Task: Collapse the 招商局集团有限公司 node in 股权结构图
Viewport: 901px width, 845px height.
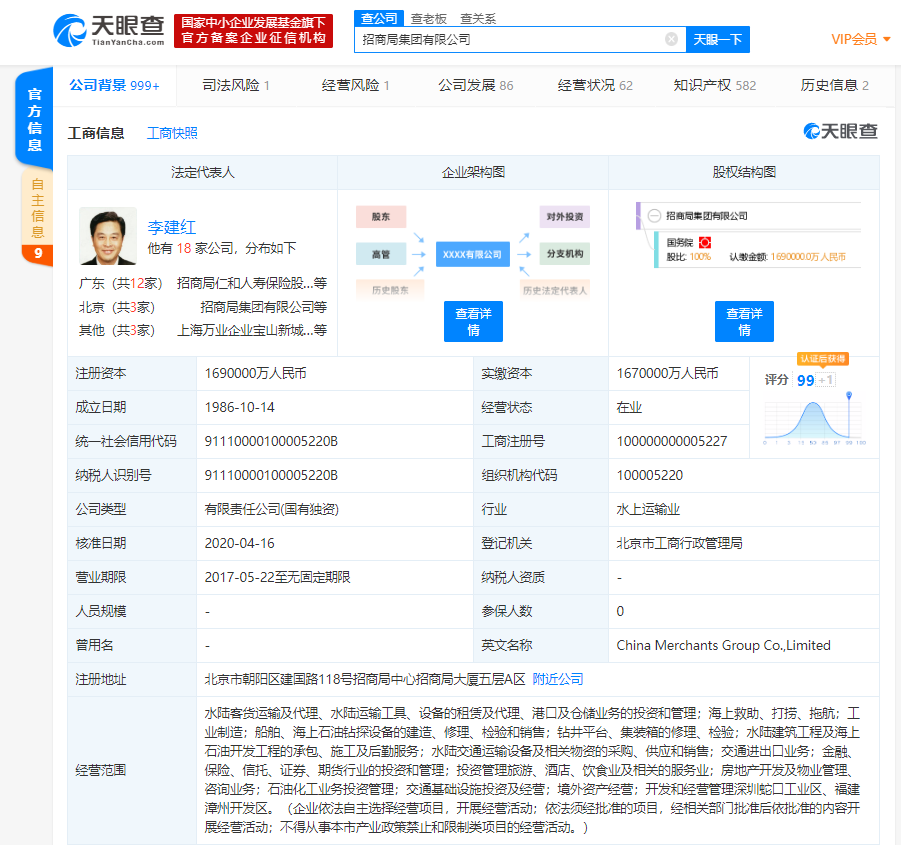Action: coord(654,216)
